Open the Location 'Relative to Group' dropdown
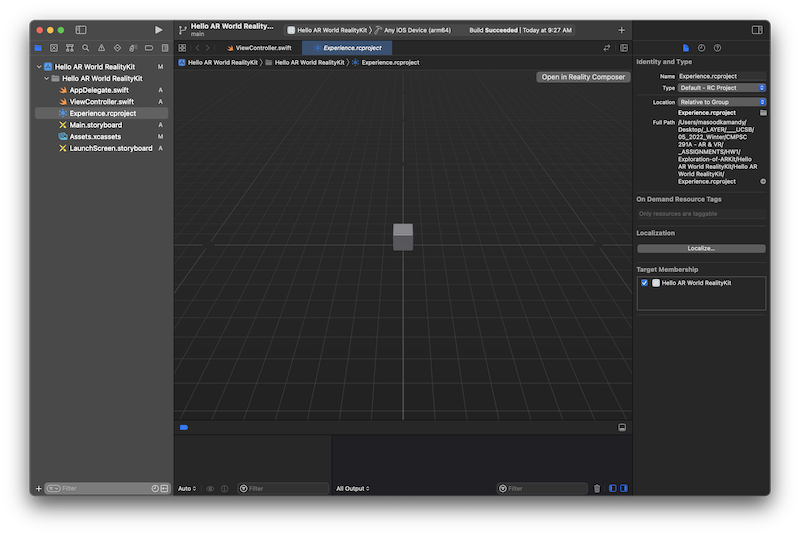This screenshot has height=535, width=800. pyautogui.click(x=721, y=102)
